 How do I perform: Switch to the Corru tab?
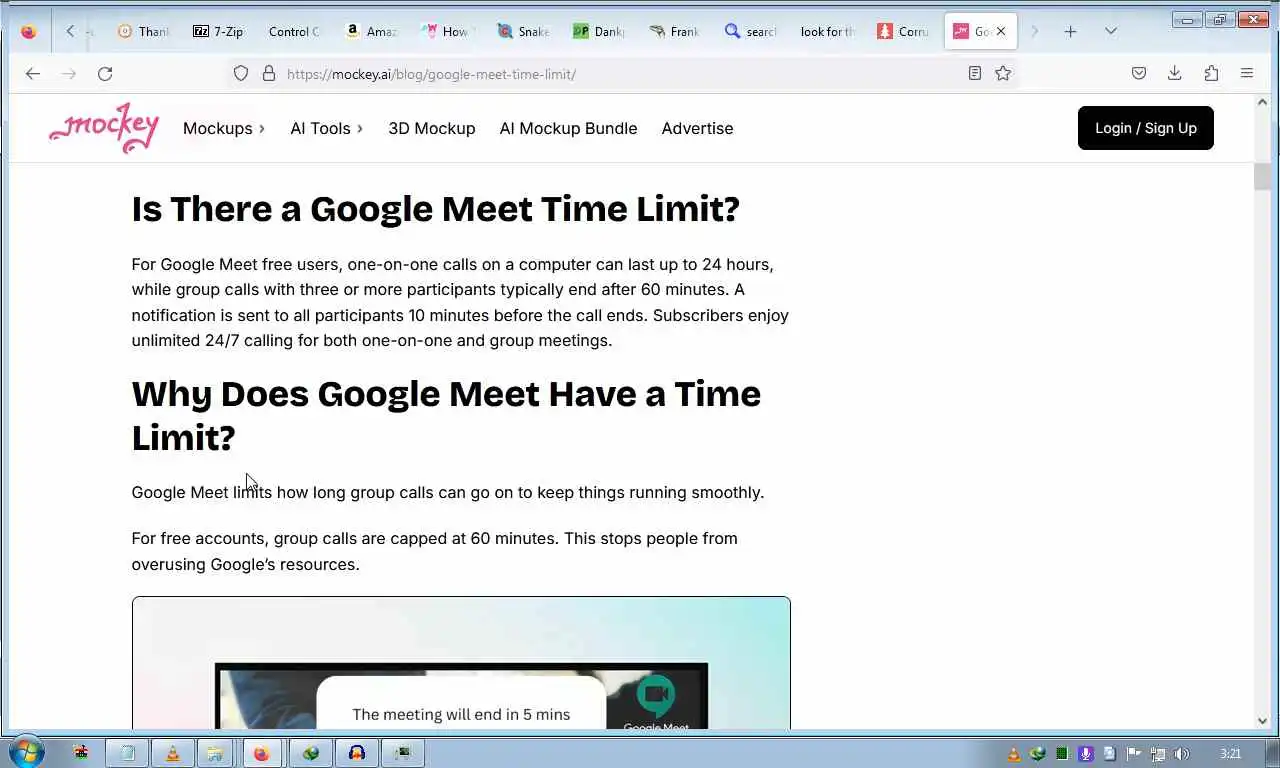(x=902, y=31)
